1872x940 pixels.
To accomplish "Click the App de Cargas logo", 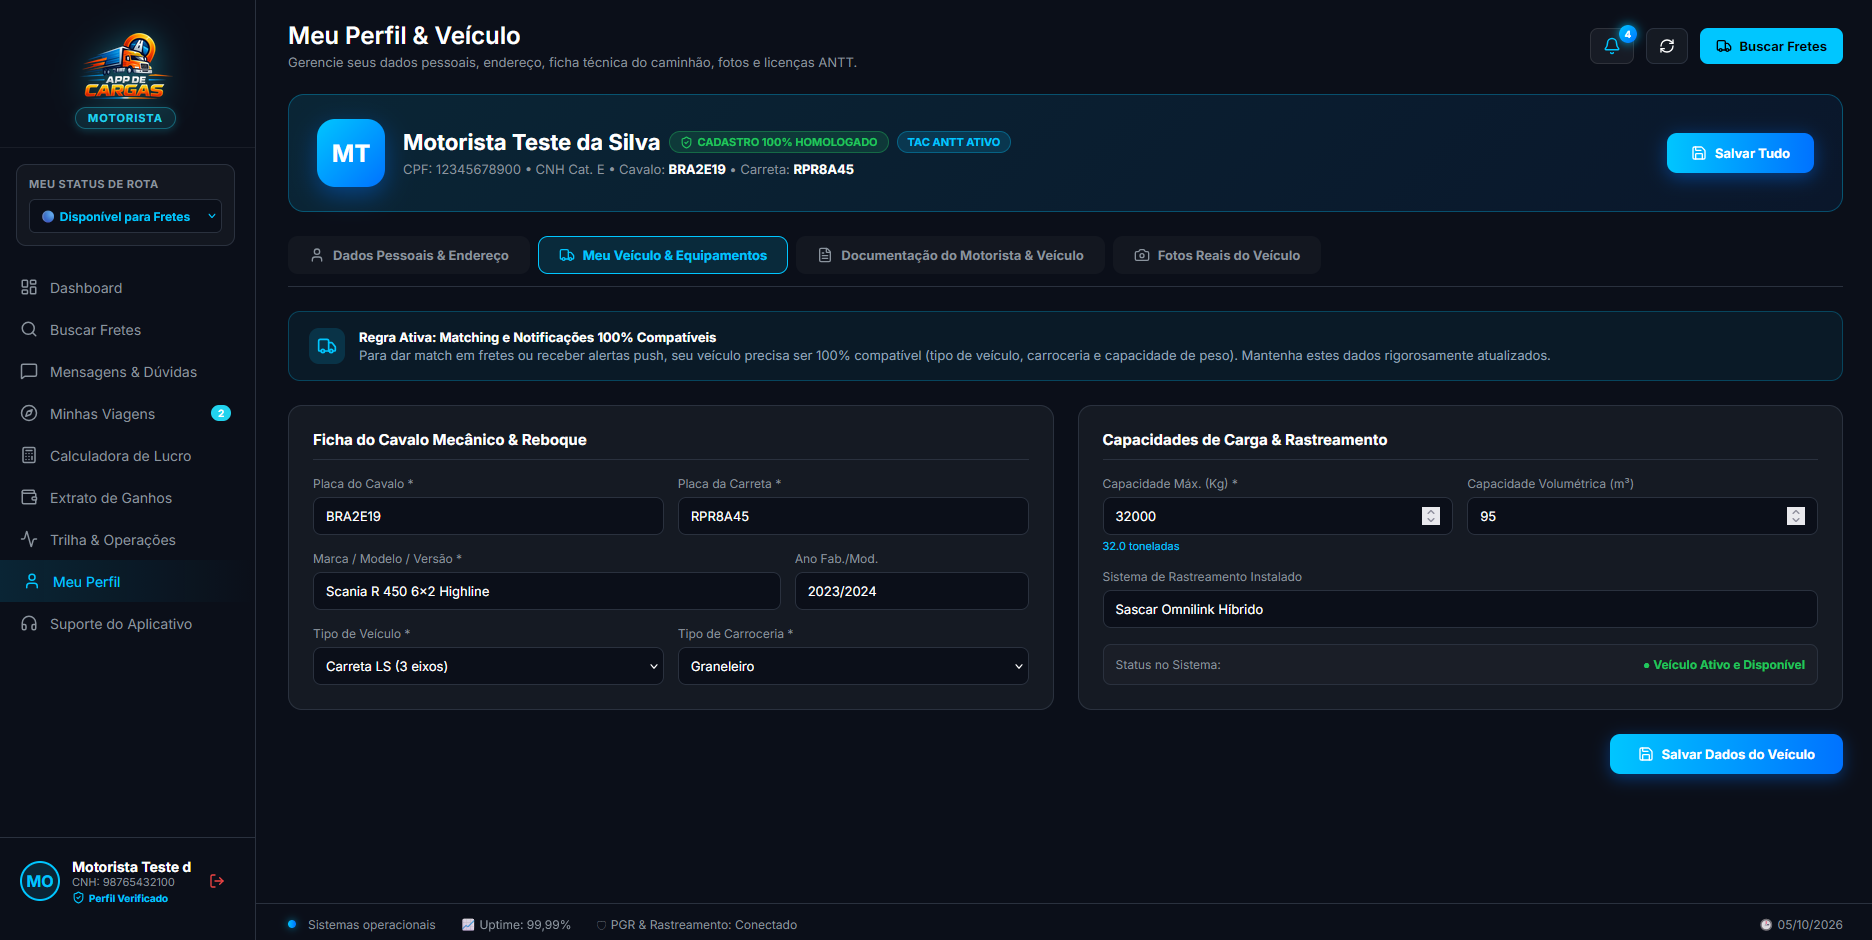I will pos(125,66).
